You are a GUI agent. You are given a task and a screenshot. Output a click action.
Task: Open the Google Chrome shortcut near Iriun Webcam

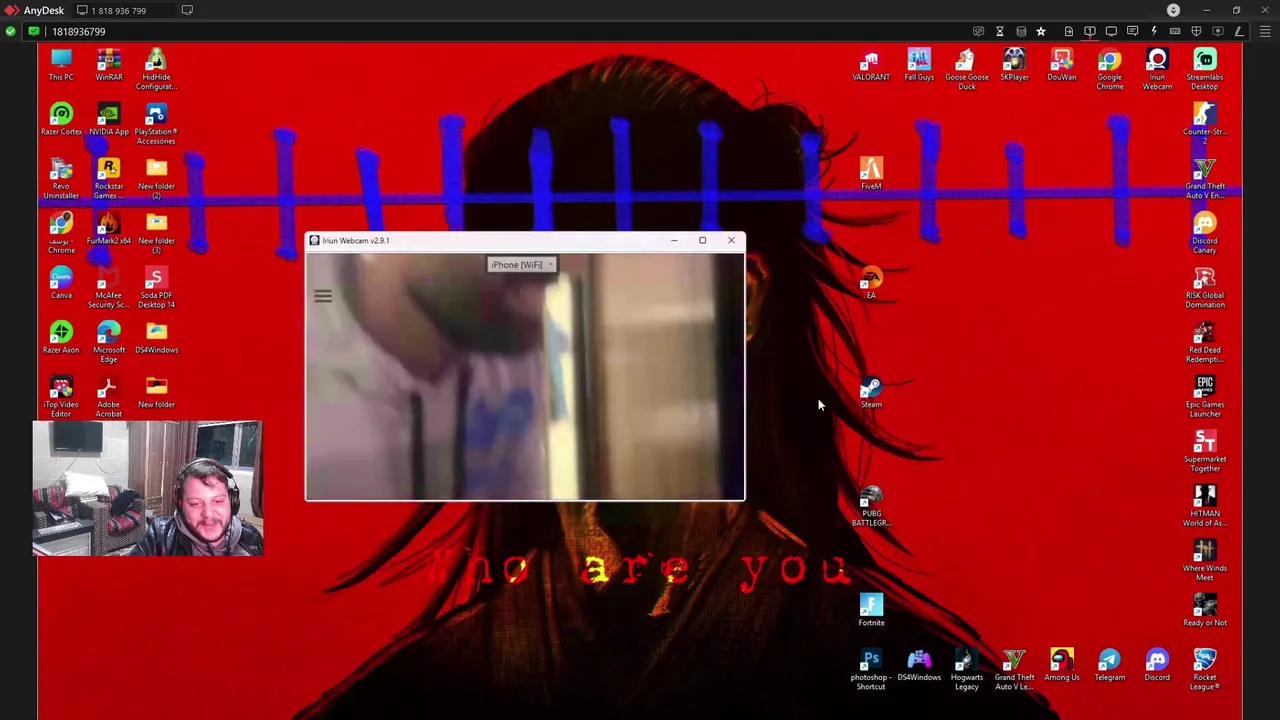click(x=1110, y=69)
